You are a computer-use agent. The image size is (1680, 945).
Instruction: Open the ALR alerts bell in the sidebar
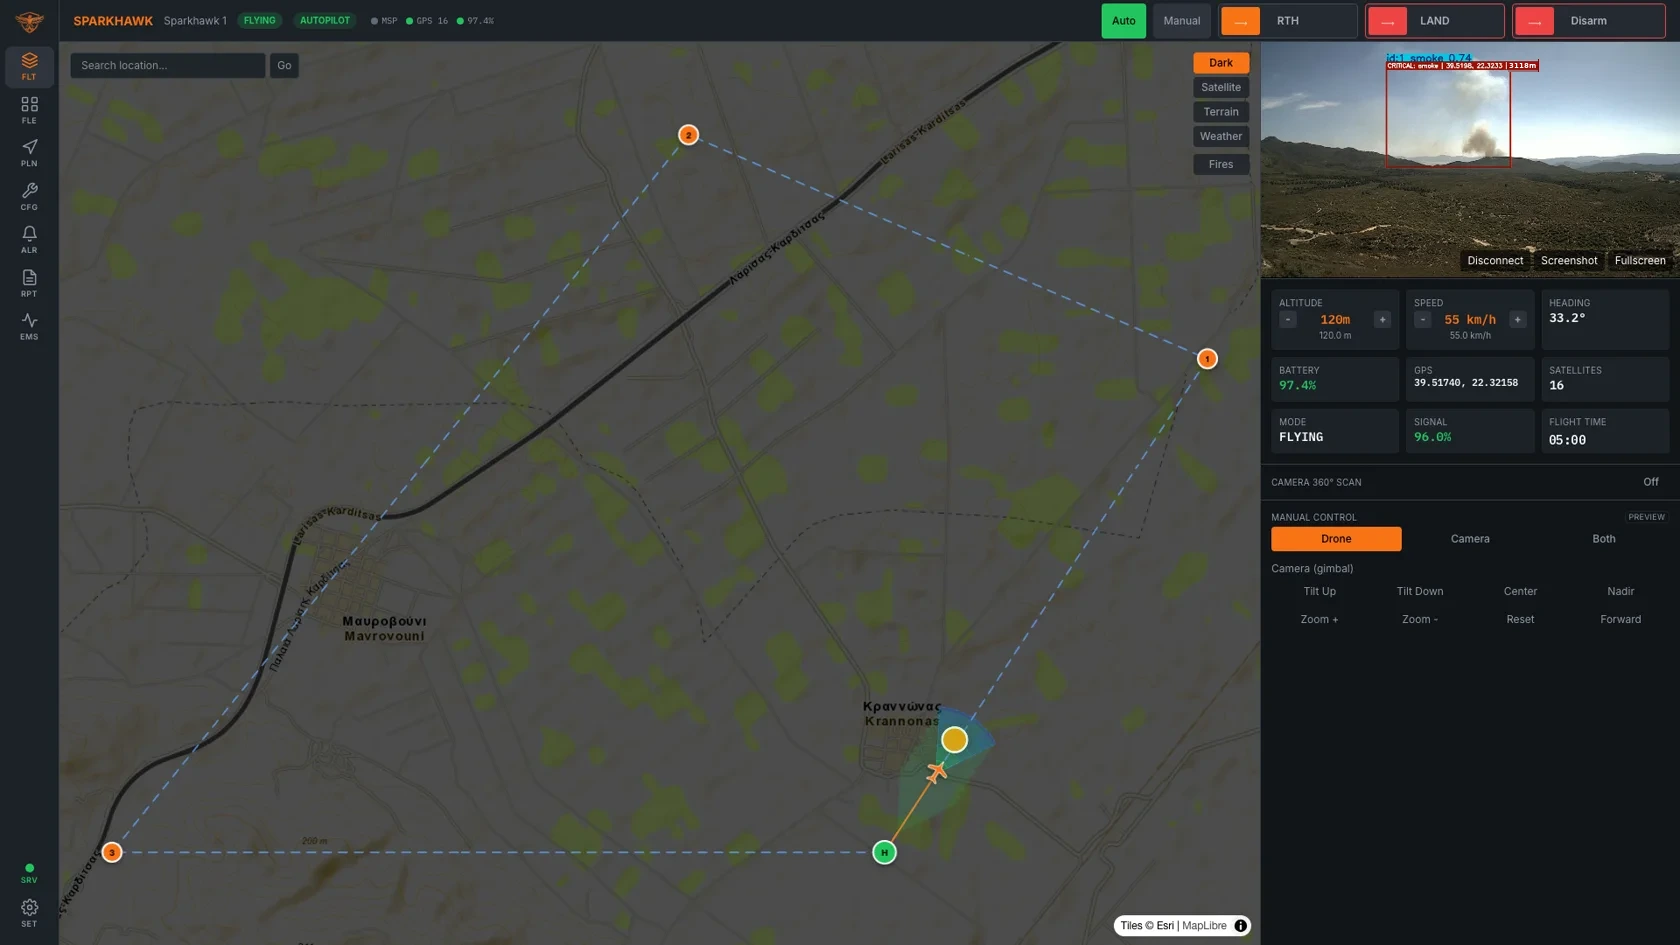pos(29,239)
